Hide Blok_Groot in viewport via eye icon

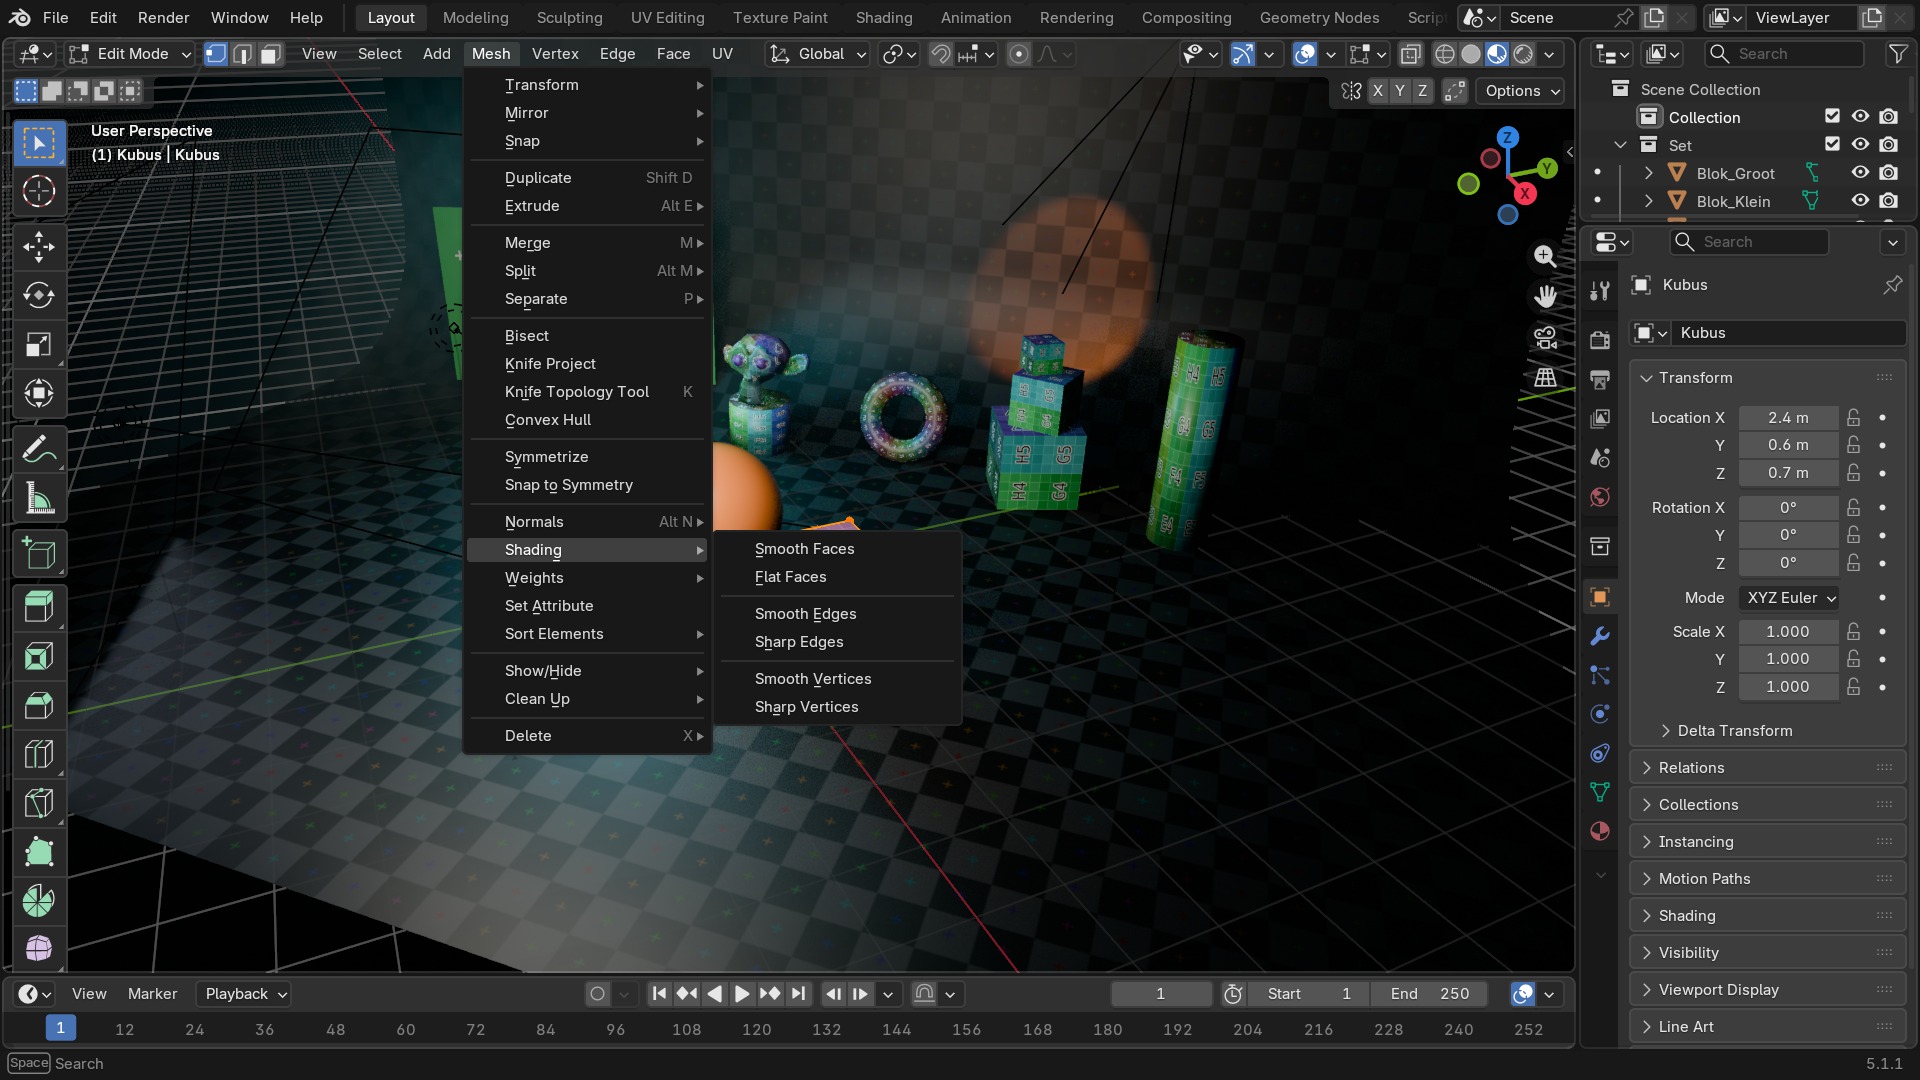click(x=1860, y=173)
